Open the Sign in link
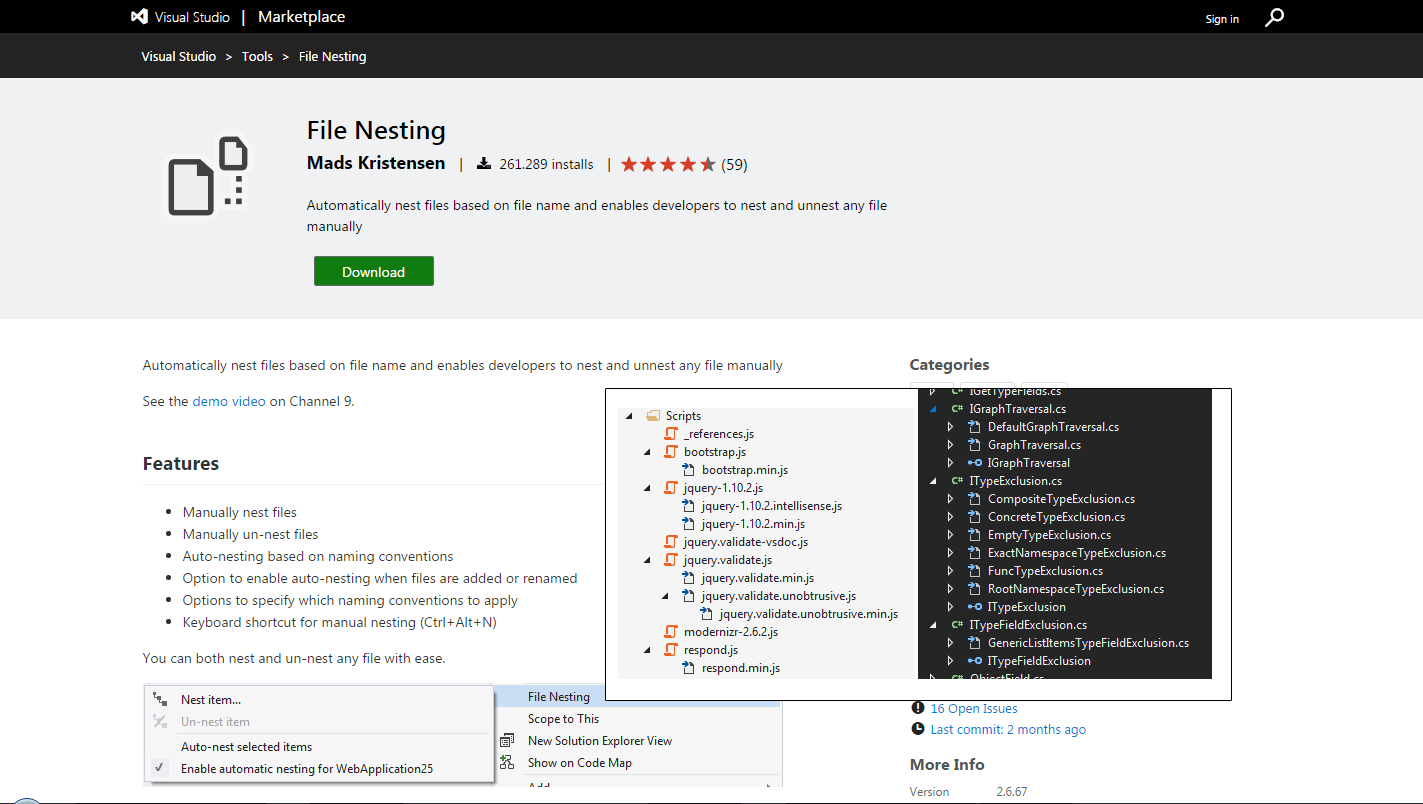Viewport: 1423px width, 804px height. 1222,19
